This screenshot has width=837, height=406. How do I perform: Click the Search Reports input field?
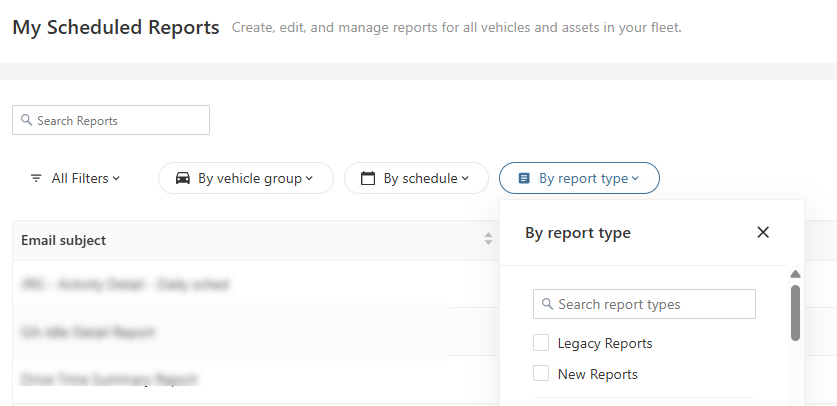tap(111, 120)
